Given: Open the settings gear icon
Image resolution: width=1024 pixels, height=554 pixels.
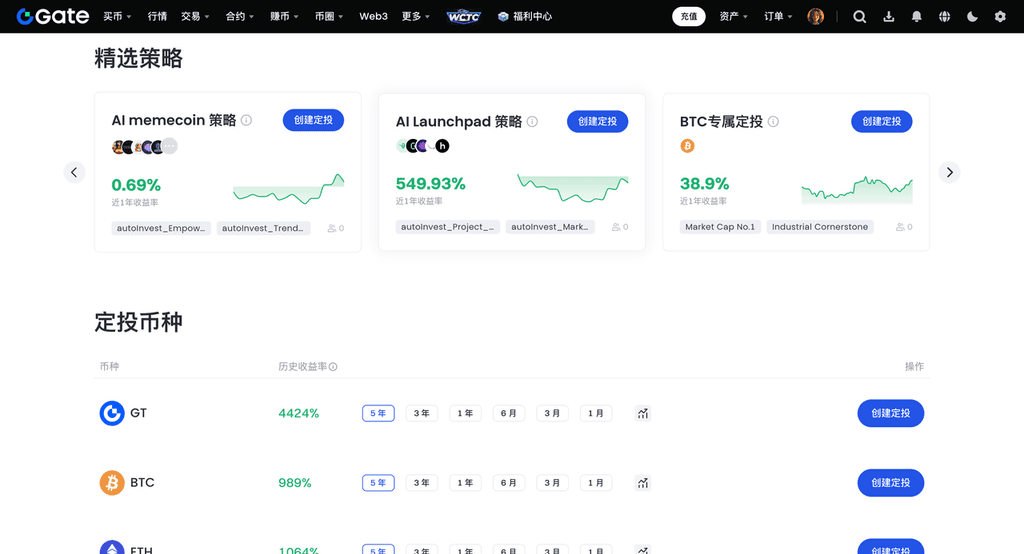Looking at the screenshot, I should pos(1000,17).
